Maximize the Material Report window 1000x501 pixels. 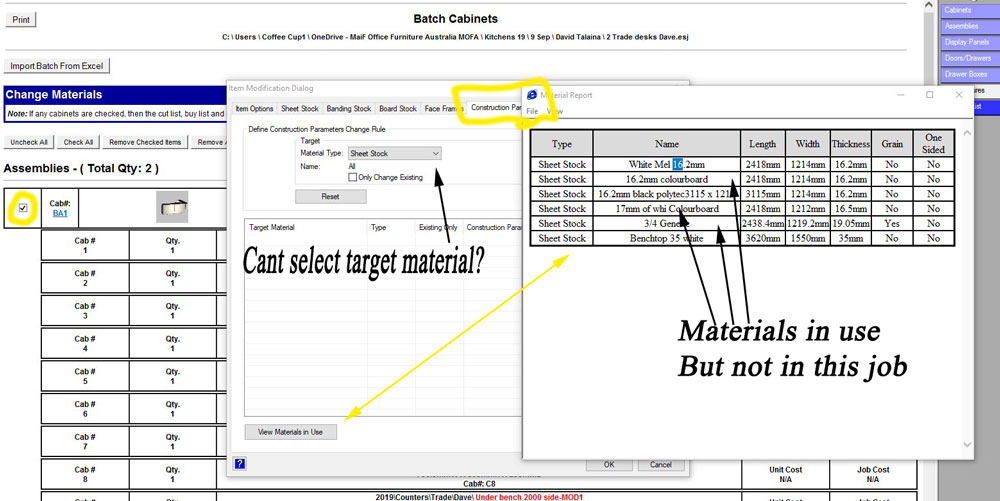click(929, 95)
